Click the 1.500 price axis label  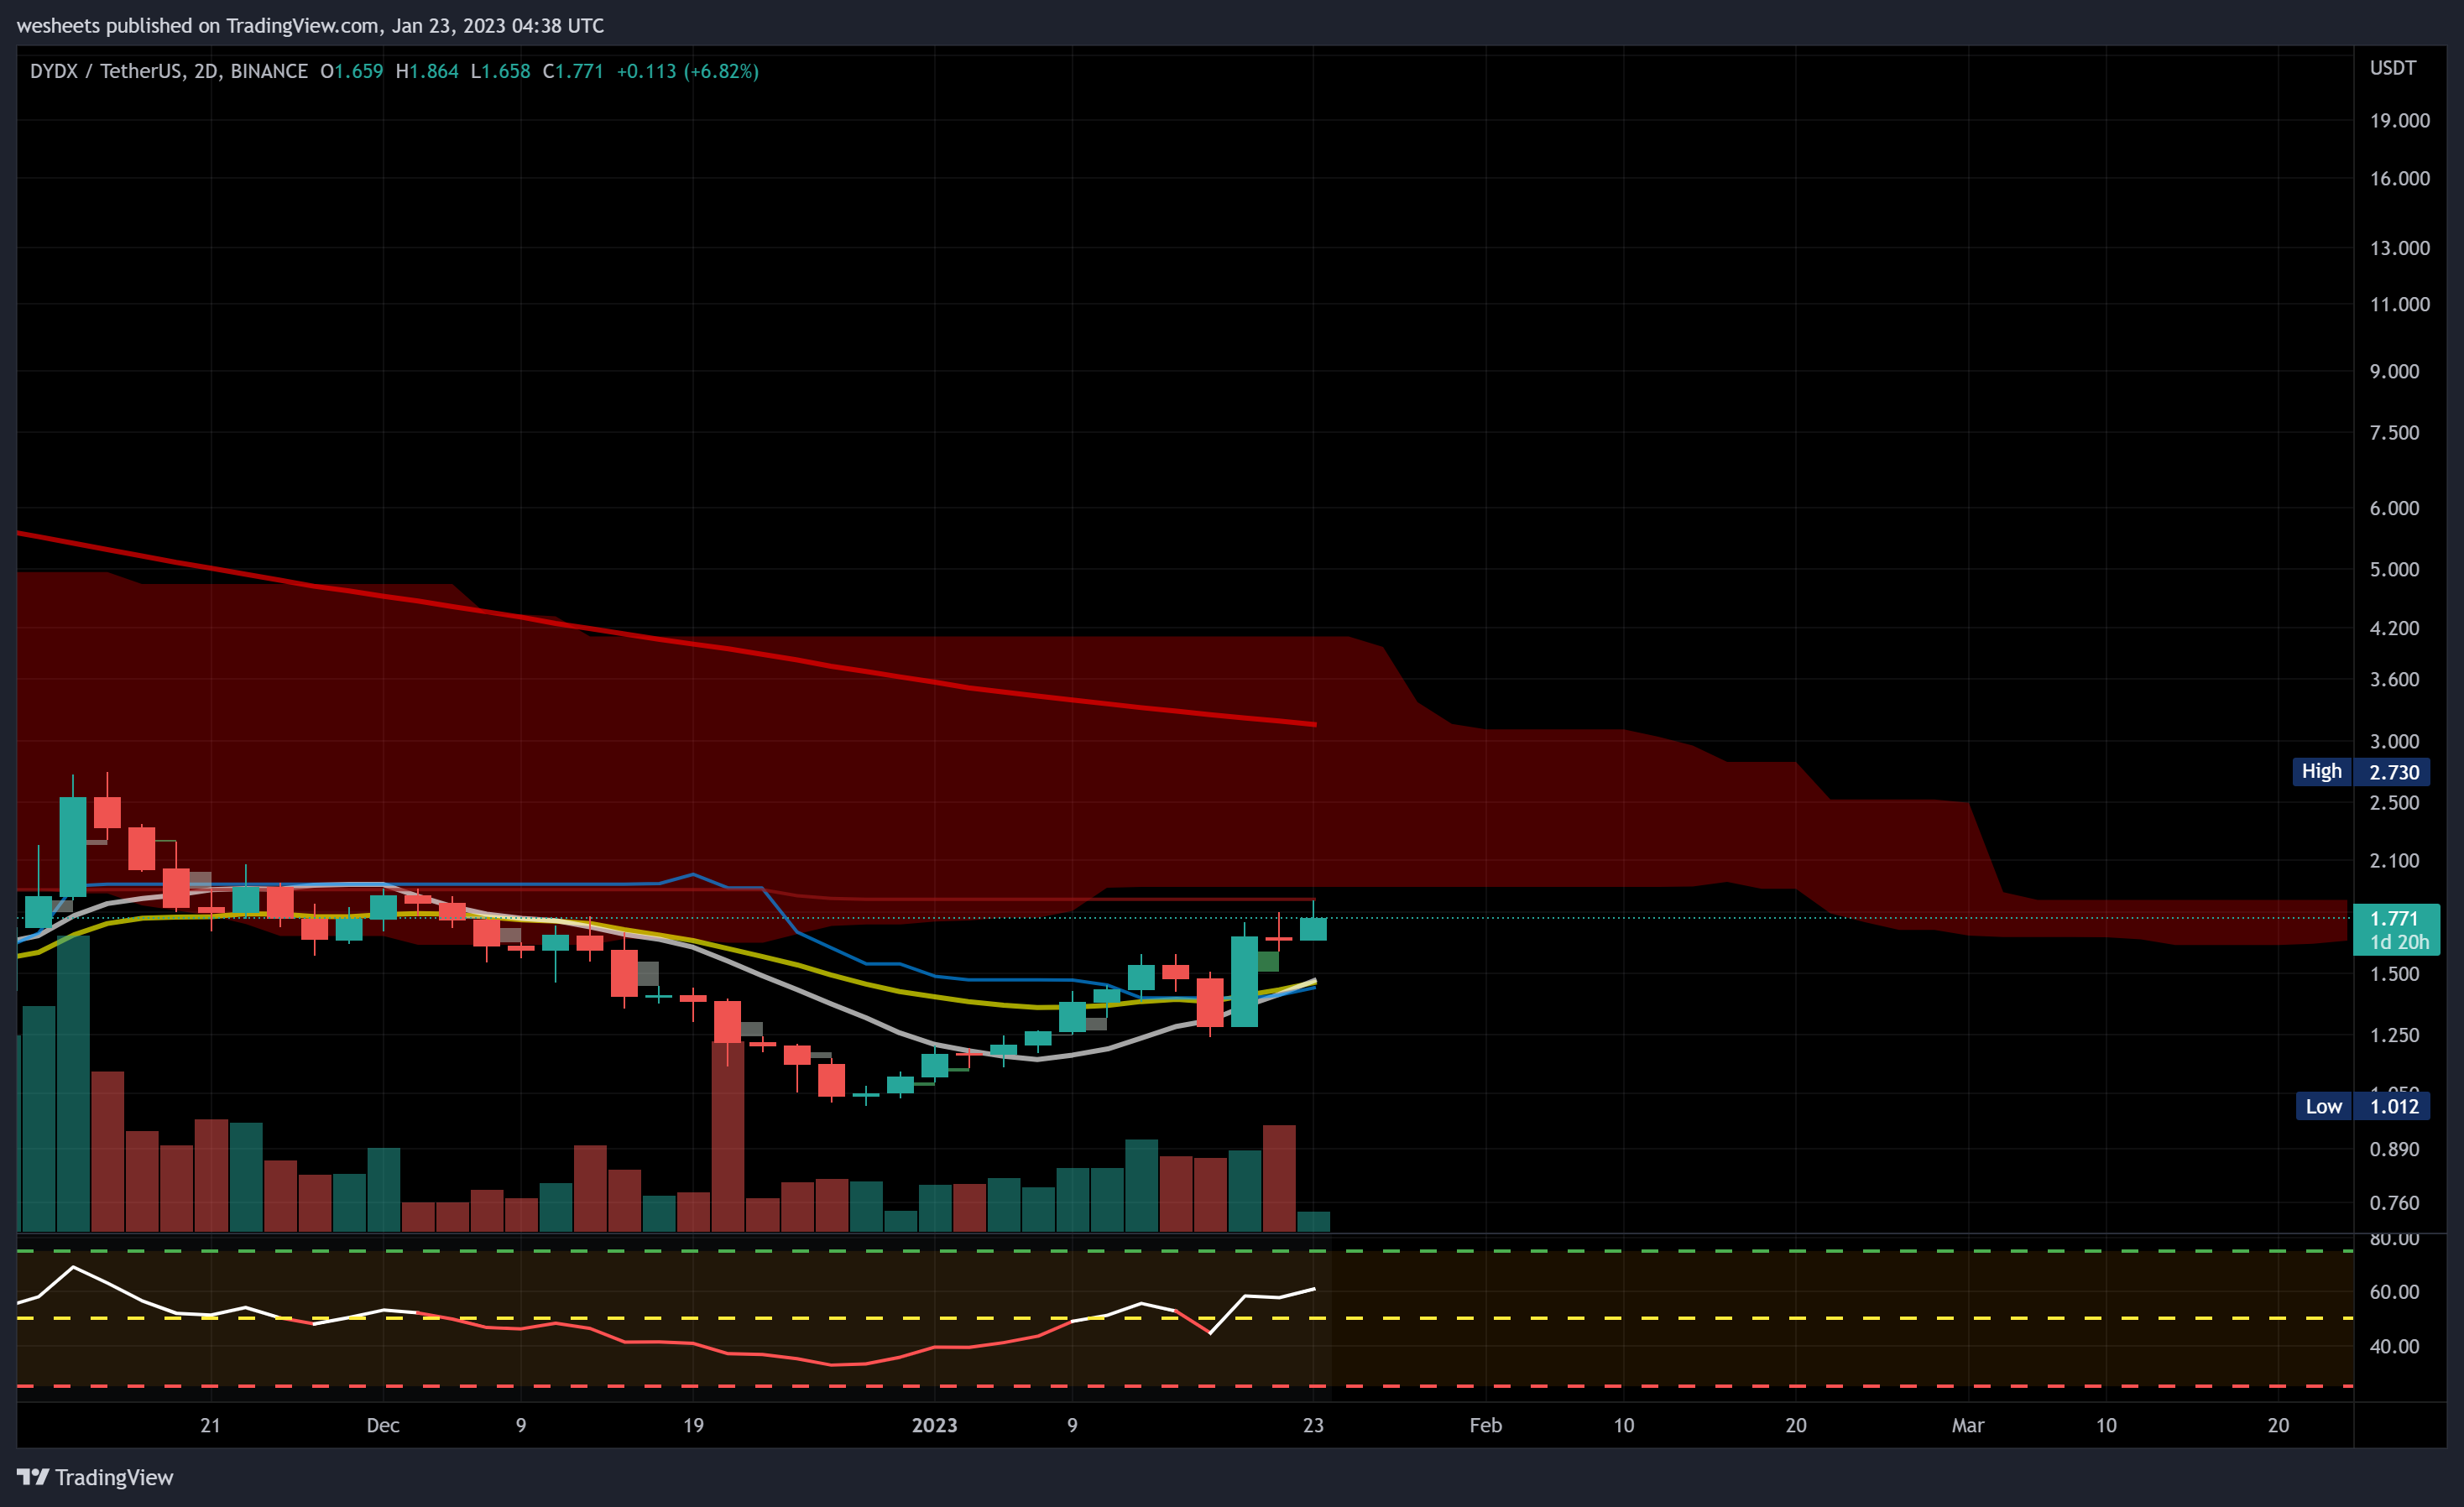(x=2395, y=974)
